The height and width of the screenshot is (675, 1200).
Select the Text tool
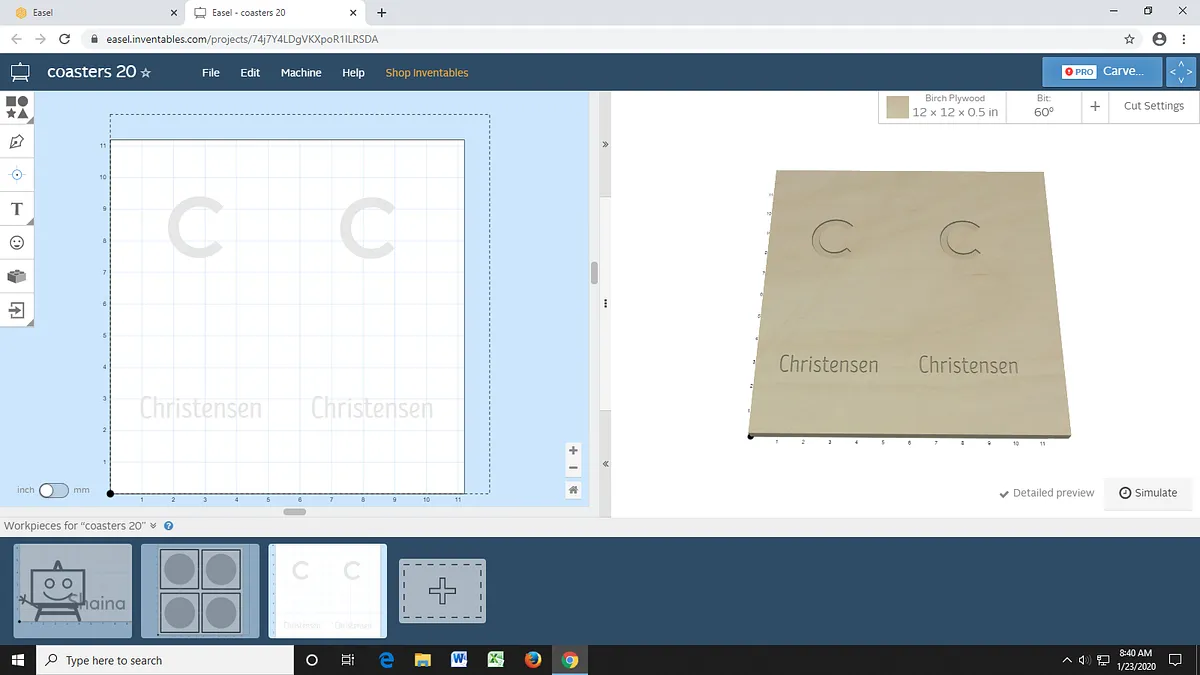click(17, 209)
